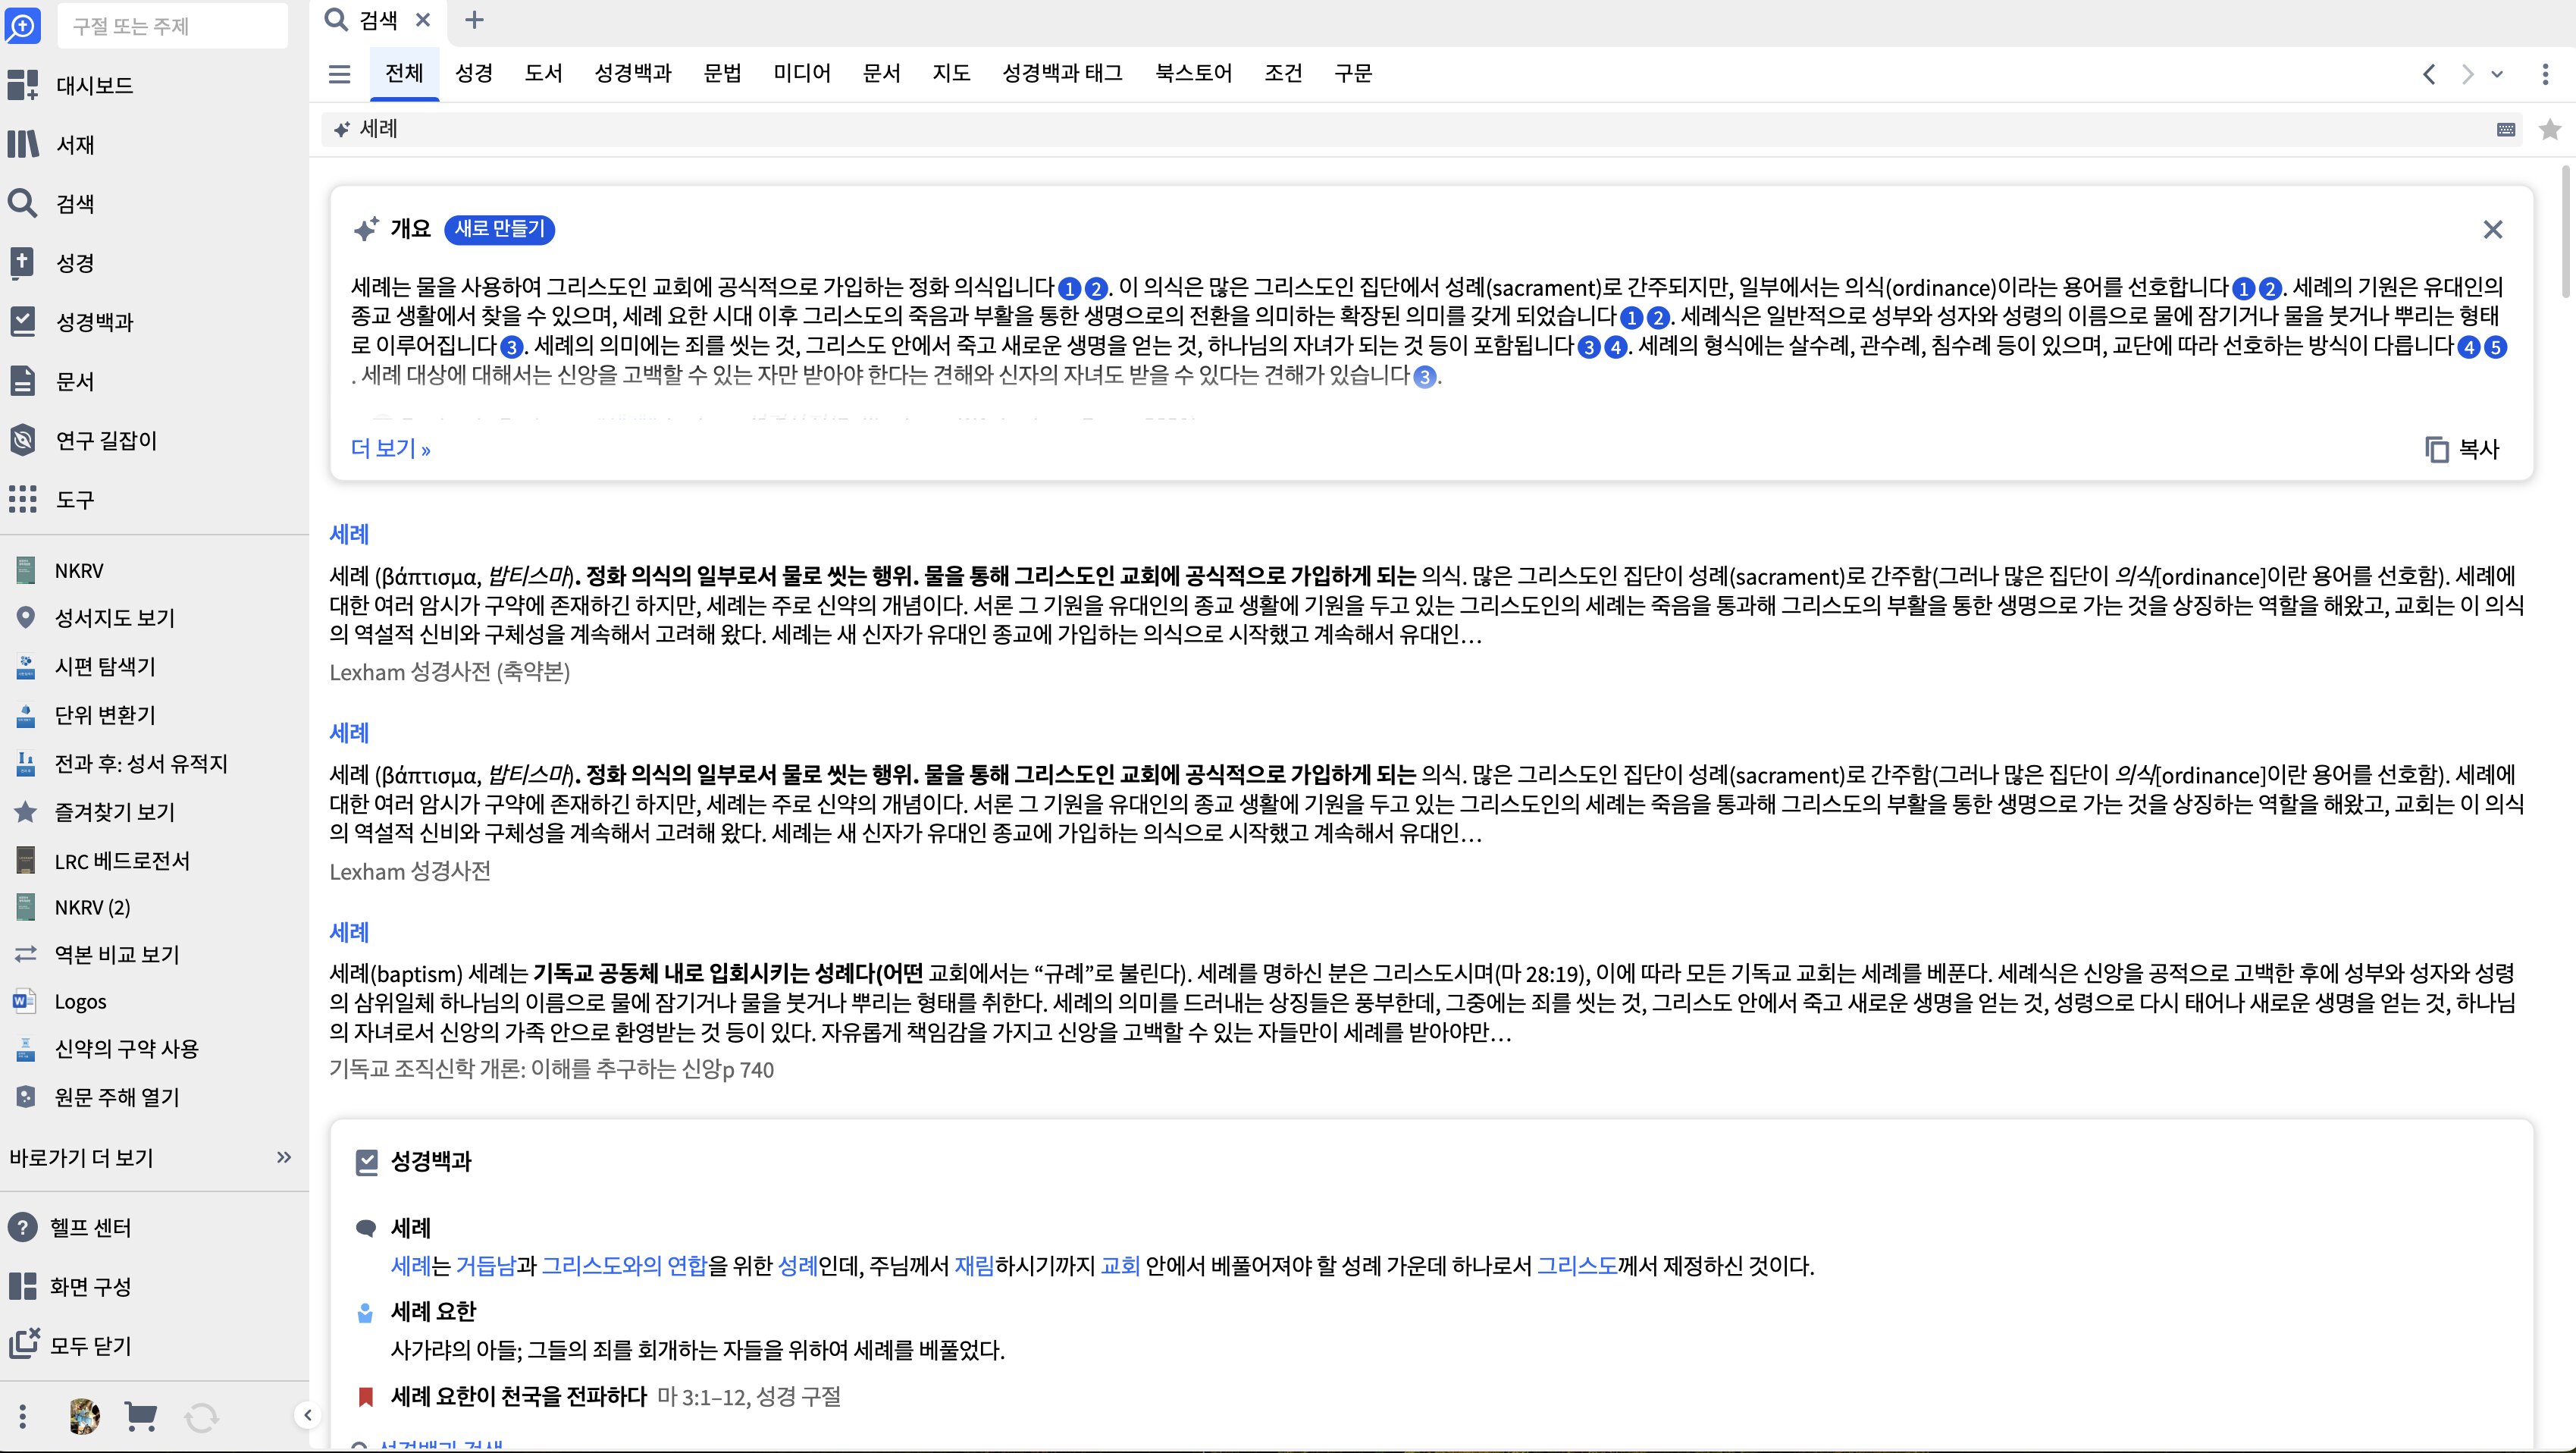The image size is (2576, 1453).
Task: Open the 세례 요한 factbook entry
Action: [x=433, y=1311]
